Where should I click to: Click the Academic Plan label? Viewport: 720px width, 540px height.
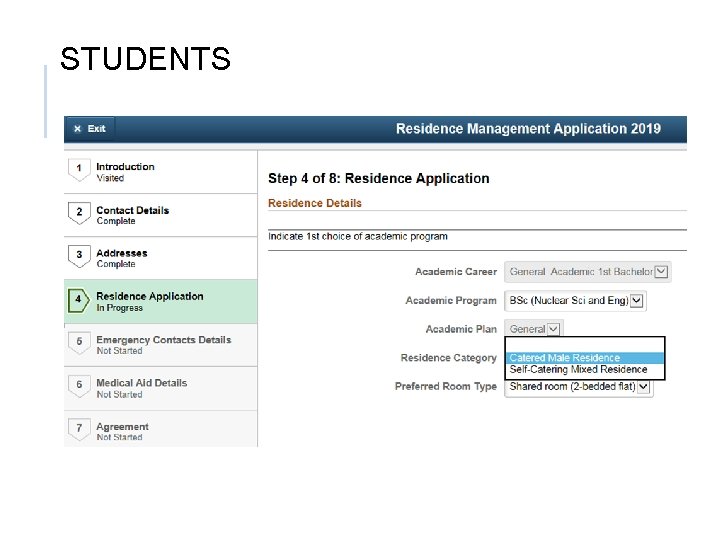[461, 329]
